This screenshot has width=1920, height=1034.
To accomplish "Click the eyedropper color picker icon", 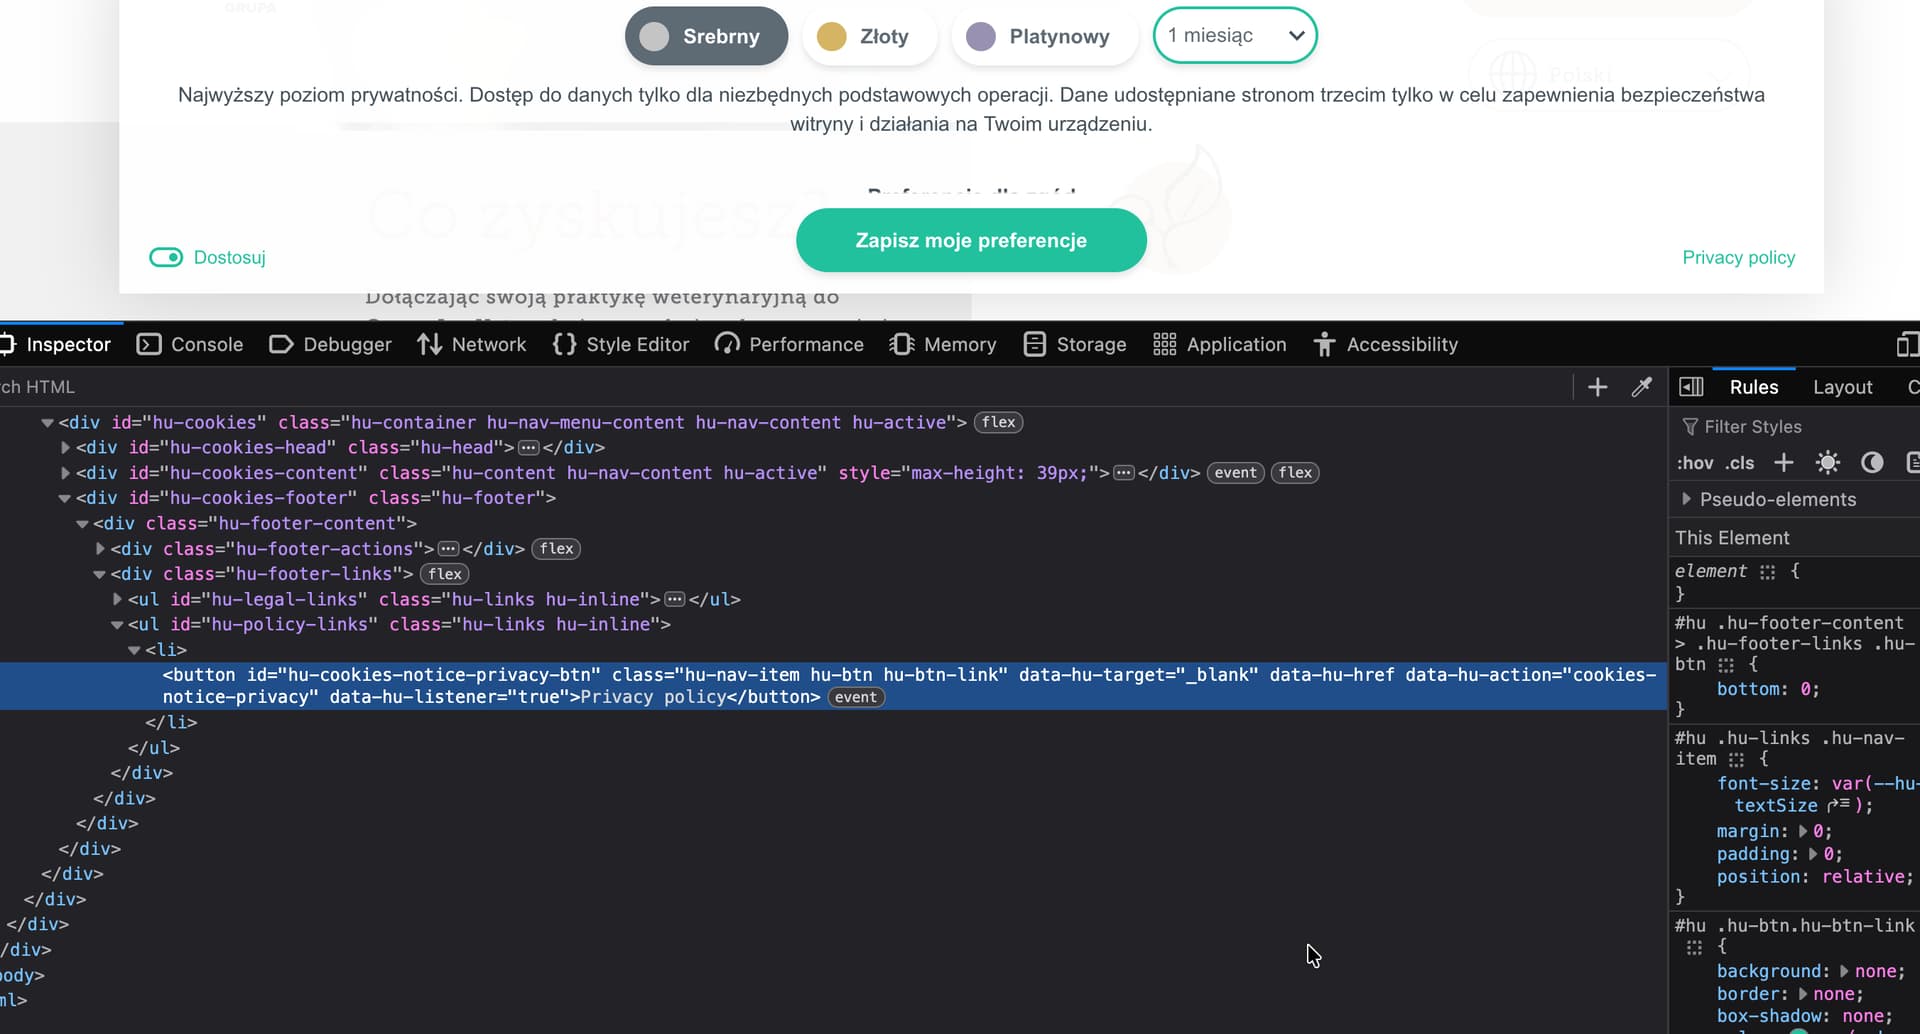I will coord(1641,387).
